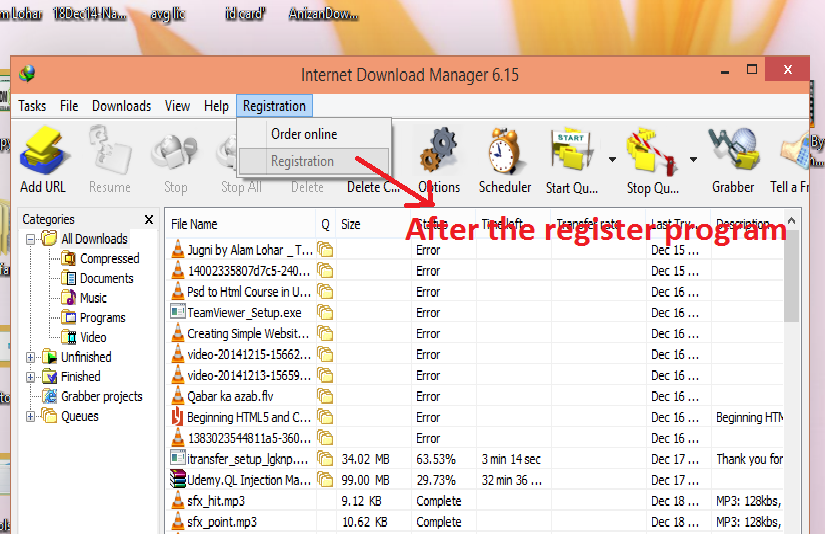Image resolution: width=825 pixels, height=534 pixels.
Task: Click the Stop Queue icon
Action: point(651,152)
